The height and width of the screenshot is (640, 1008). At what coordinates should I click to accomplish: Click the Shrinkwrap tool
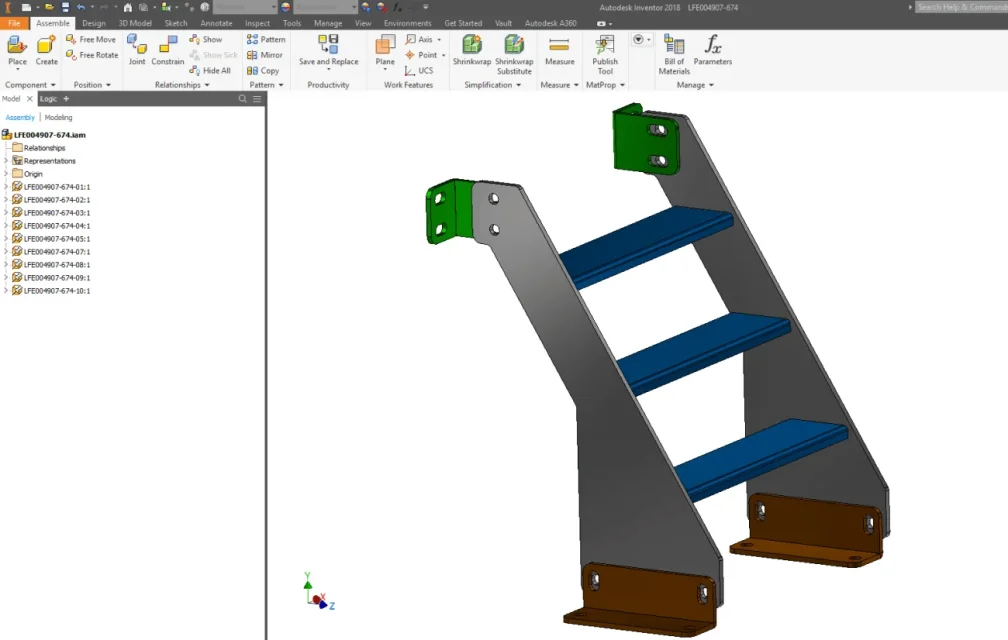(x=472, y=49)
